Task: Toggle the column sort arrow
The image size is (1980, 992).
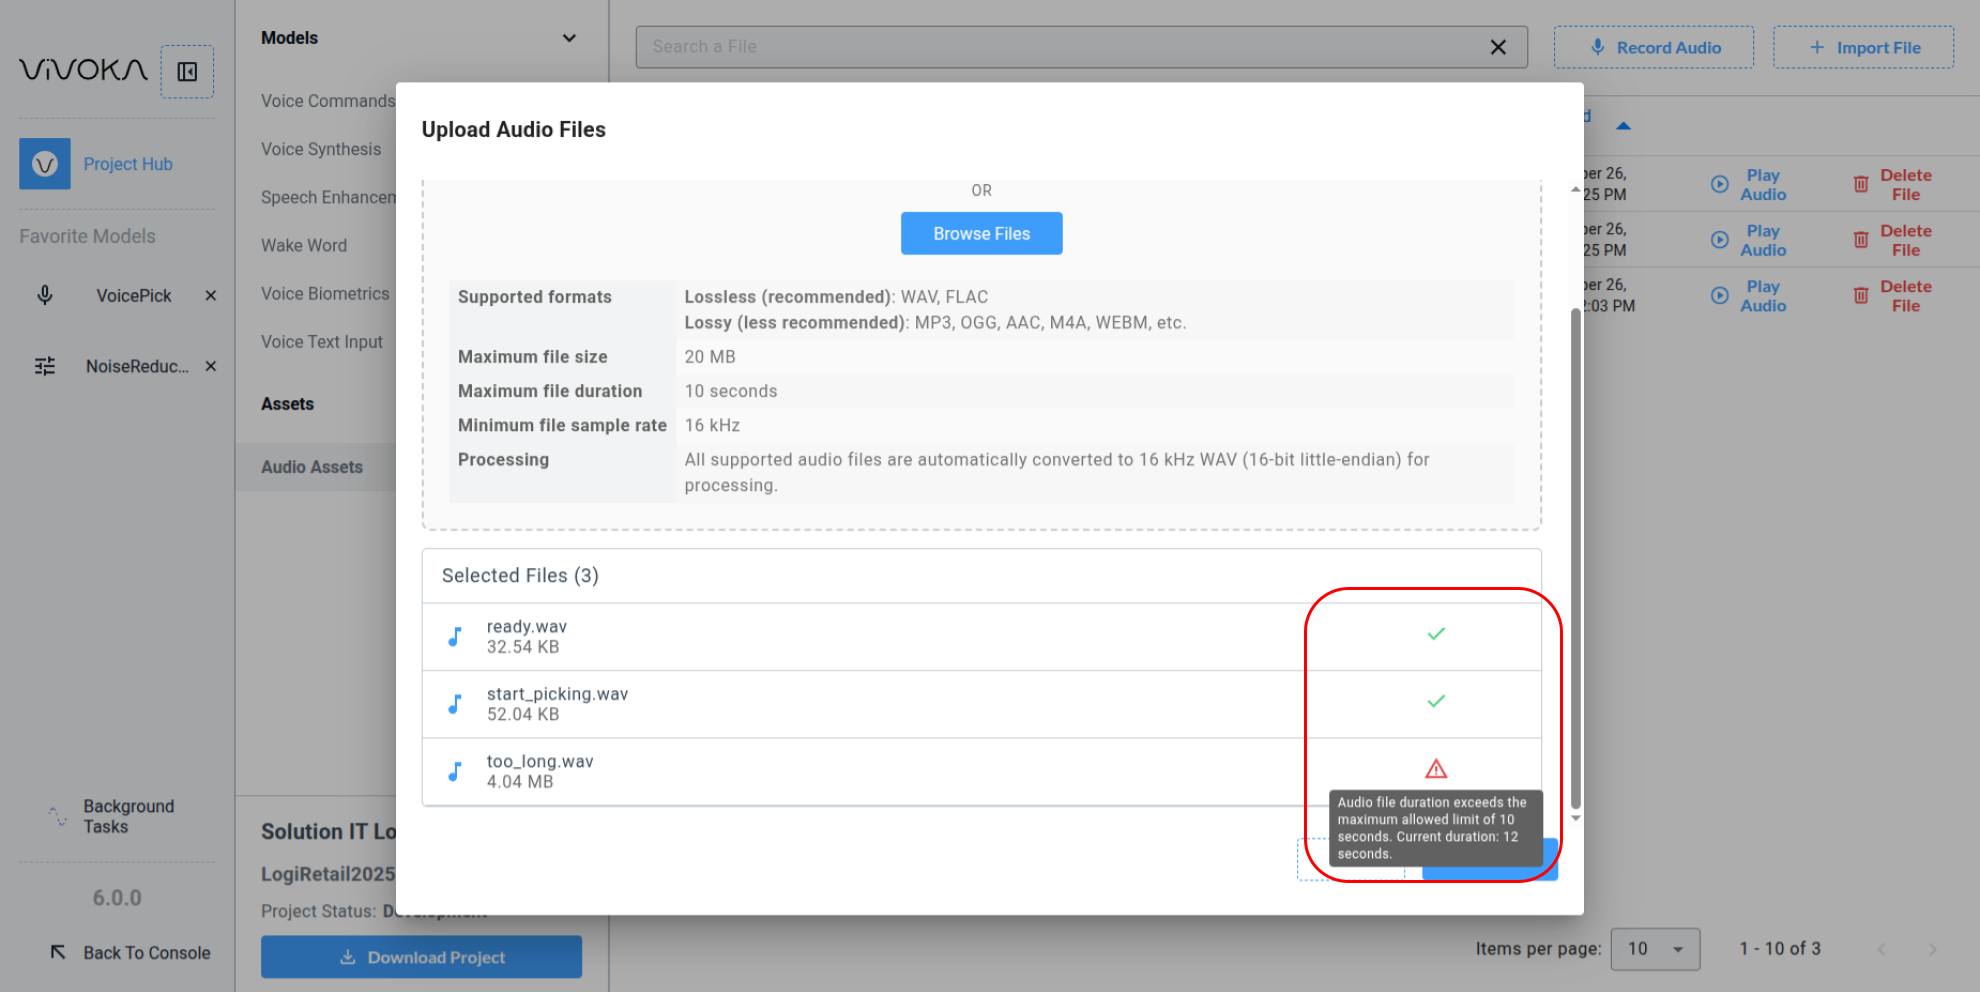Action: (1623, 126)
